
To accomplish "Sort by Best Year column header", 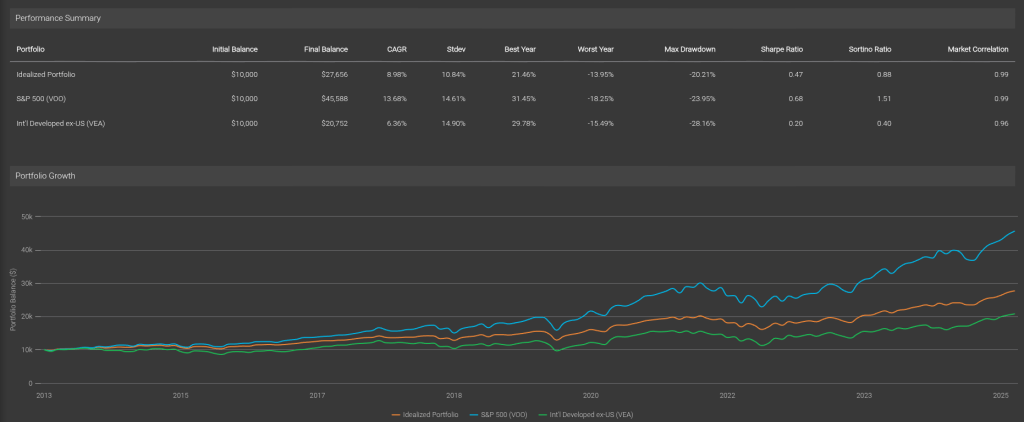I will tap(519, 49).
